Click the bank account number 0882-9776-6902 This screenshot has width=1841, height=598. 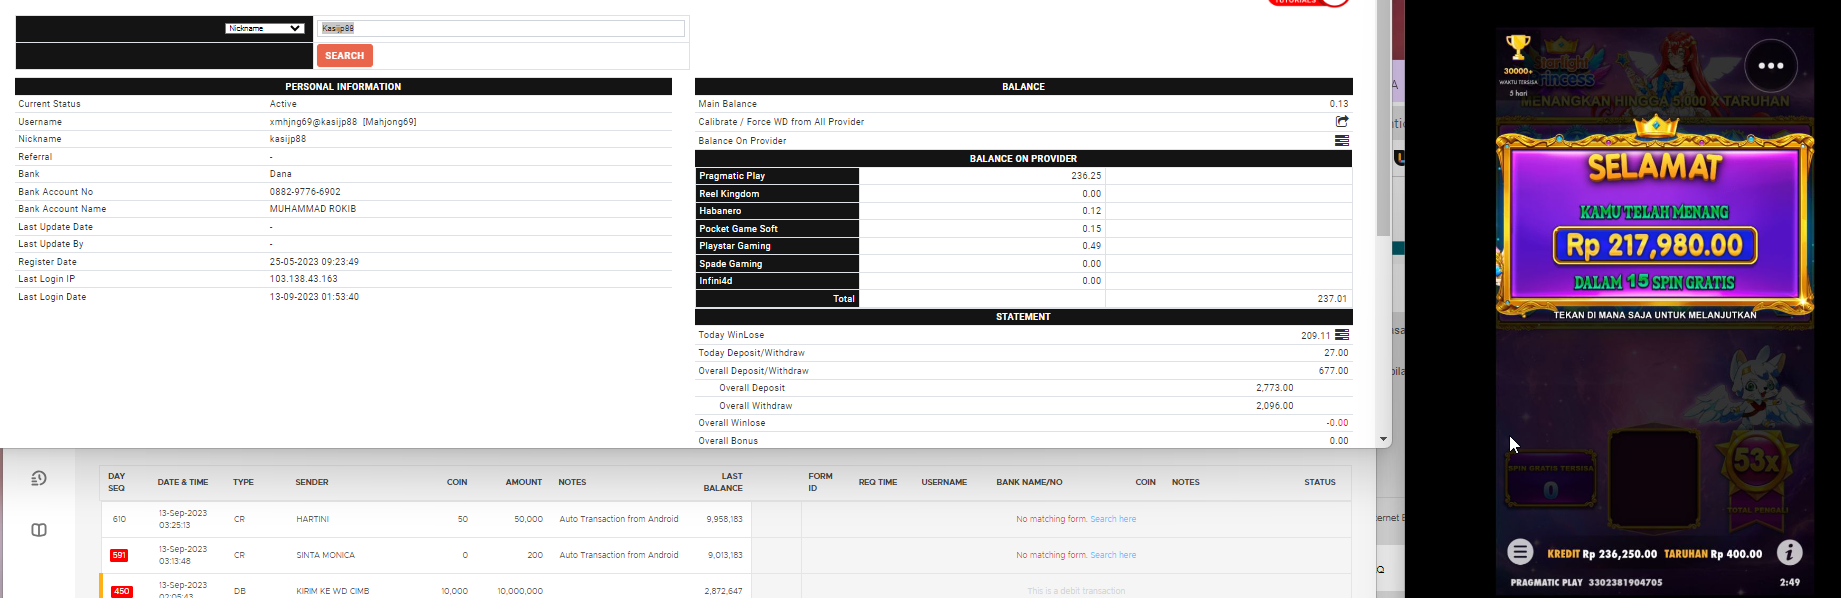coord(305,192)
